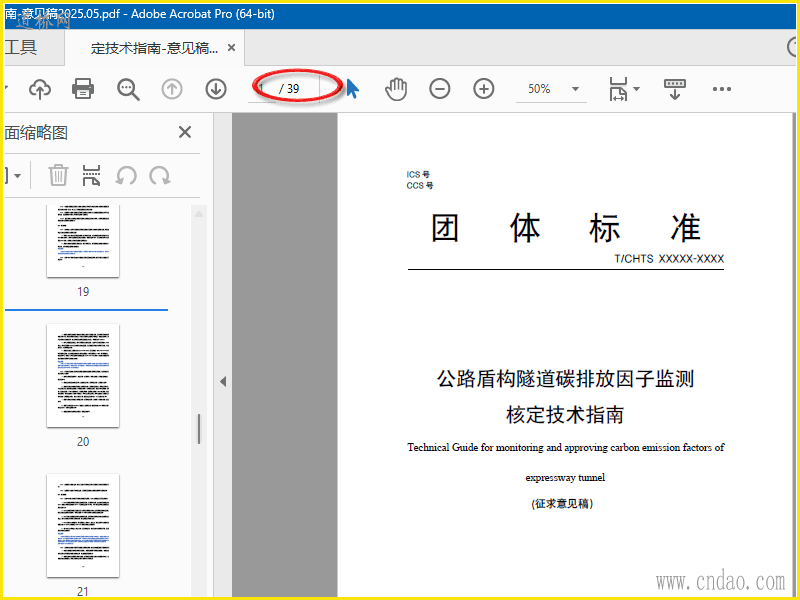The width and height of the screenshot is (800, 600).
Task: Go to next page arrow
Action: (216, 89)
